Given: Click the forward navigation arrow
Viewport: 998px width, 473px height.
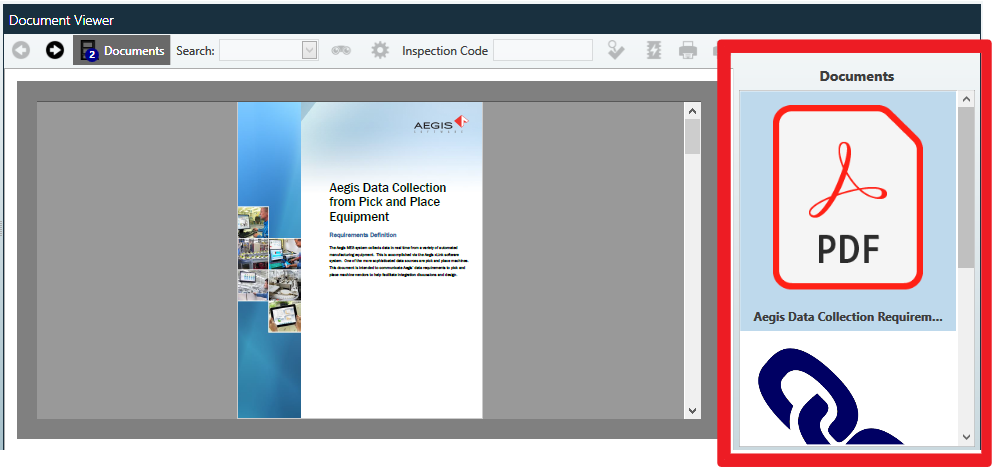Looking at the screenshot, I should pos(54,50).
